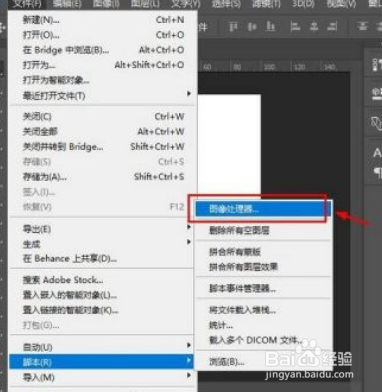Open the Paragraph panel pilcrow icon

coord(377,172)
